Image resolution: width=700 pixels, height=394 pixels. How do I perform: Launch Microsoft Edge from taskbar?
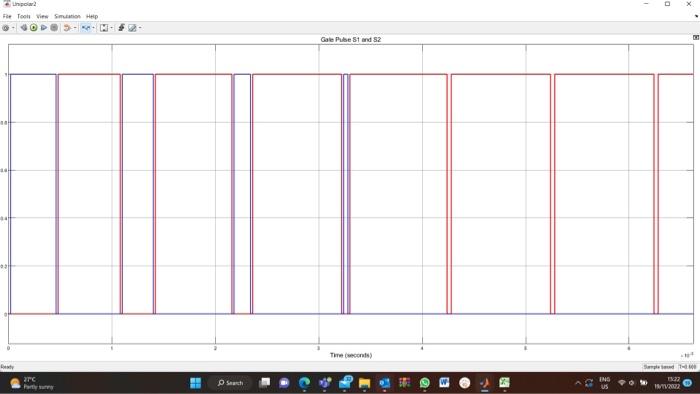(304, 383)
